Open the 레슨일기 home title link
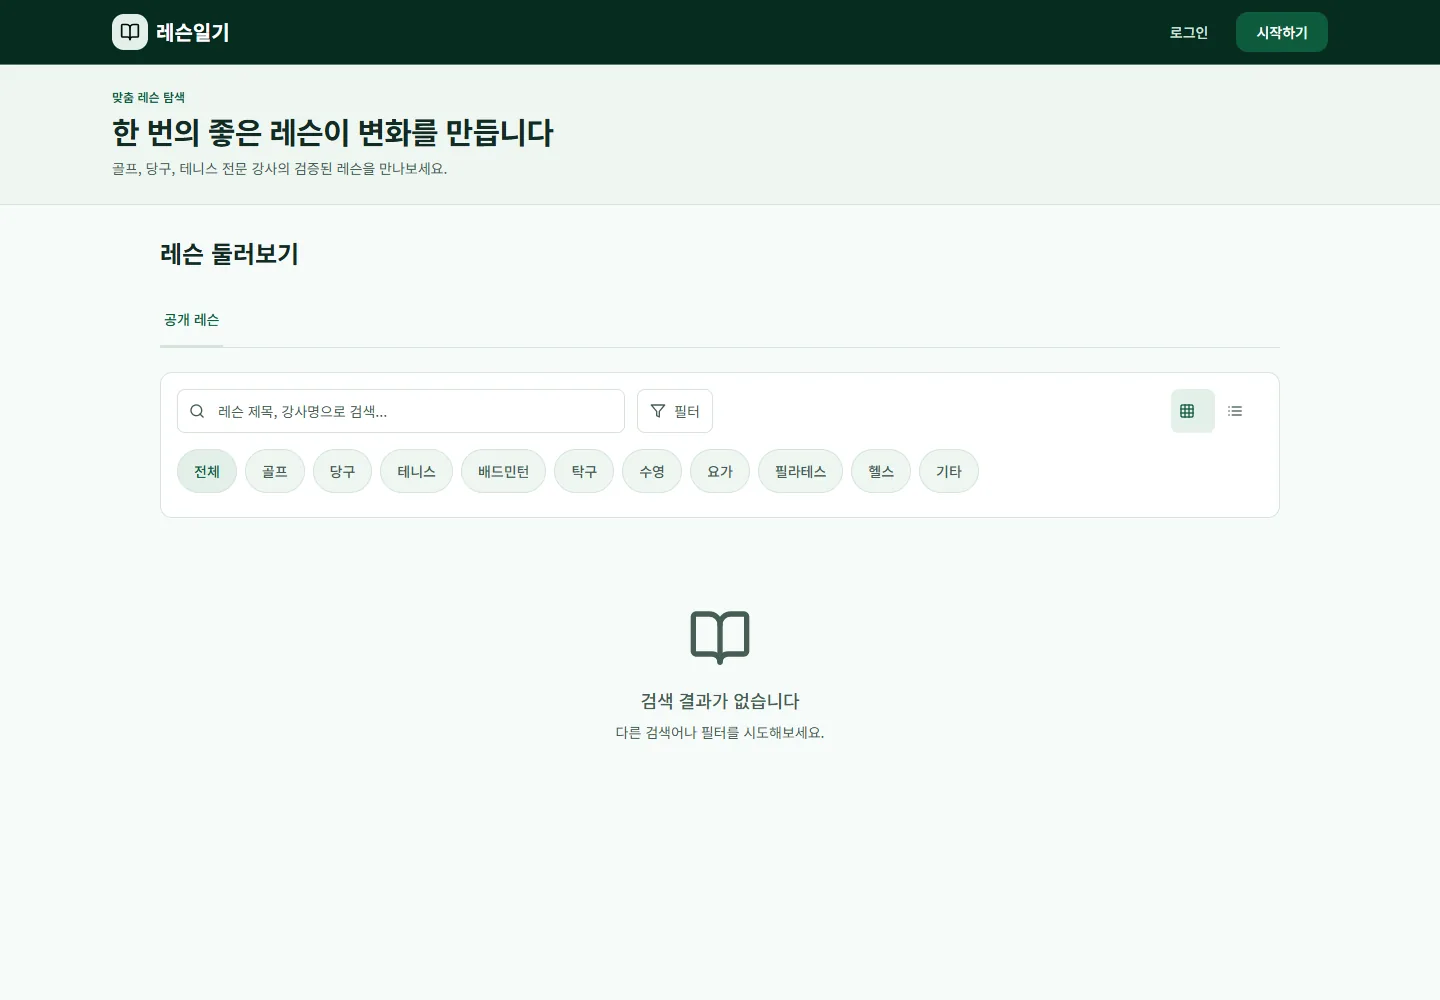1440x1000 pixels. click(193, 32)
